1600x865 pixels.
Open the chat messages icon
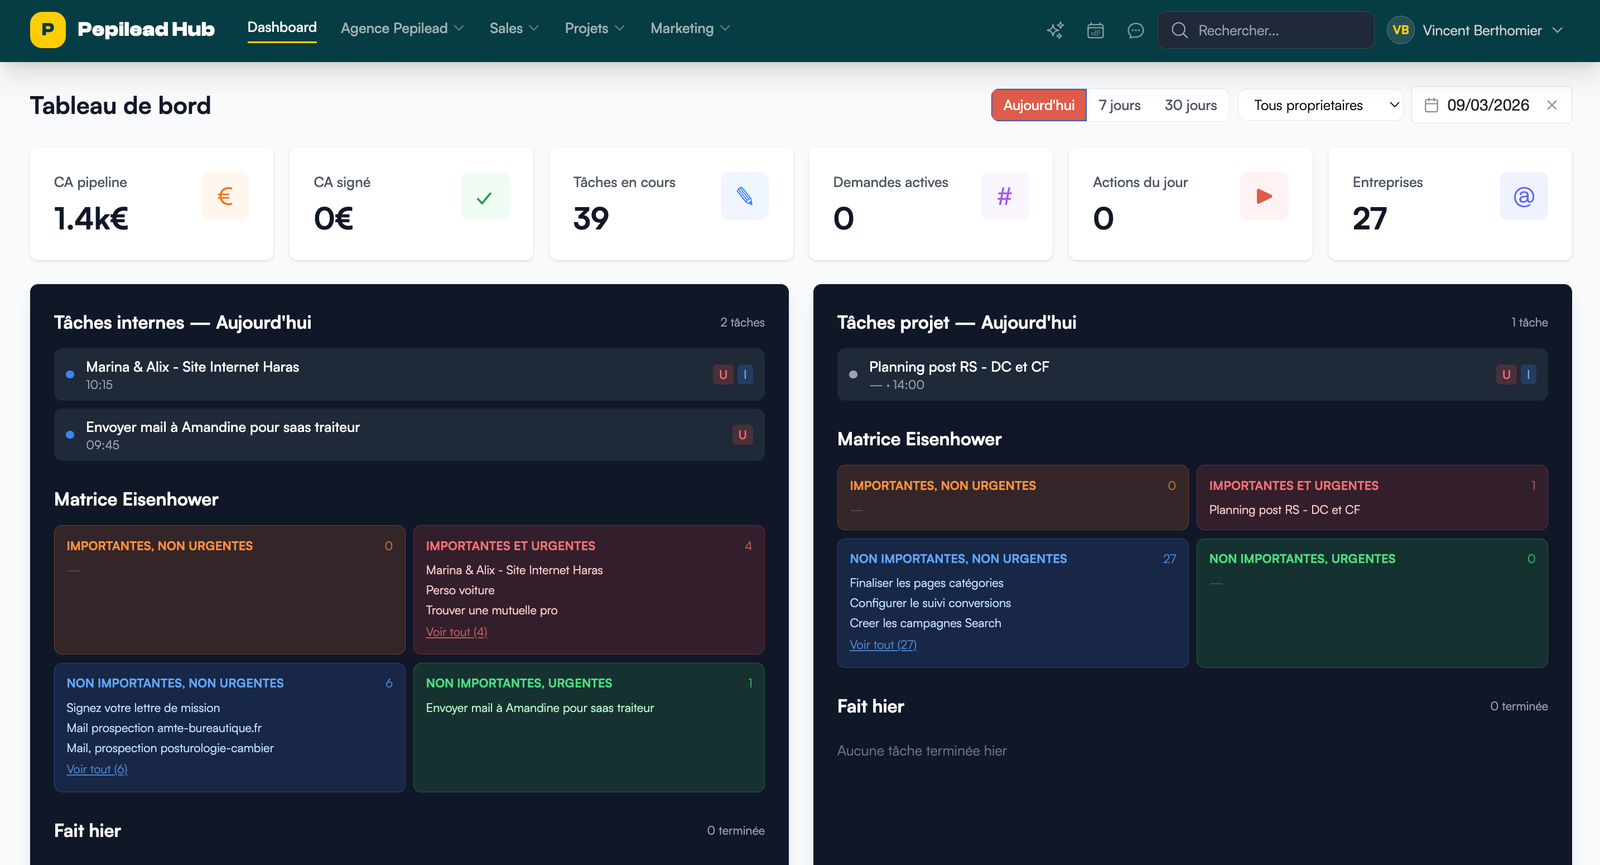[1135, 31]
